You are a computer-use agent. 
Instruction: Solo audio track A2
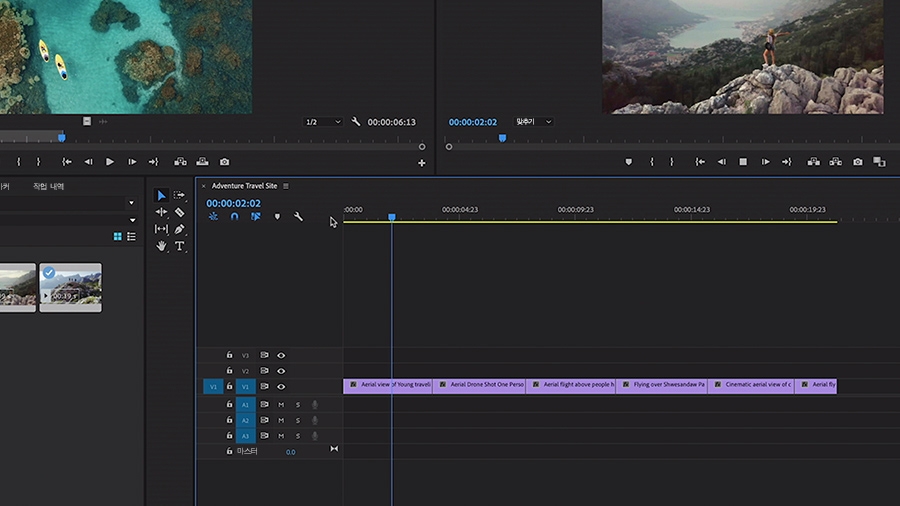[x=297, y=421]
